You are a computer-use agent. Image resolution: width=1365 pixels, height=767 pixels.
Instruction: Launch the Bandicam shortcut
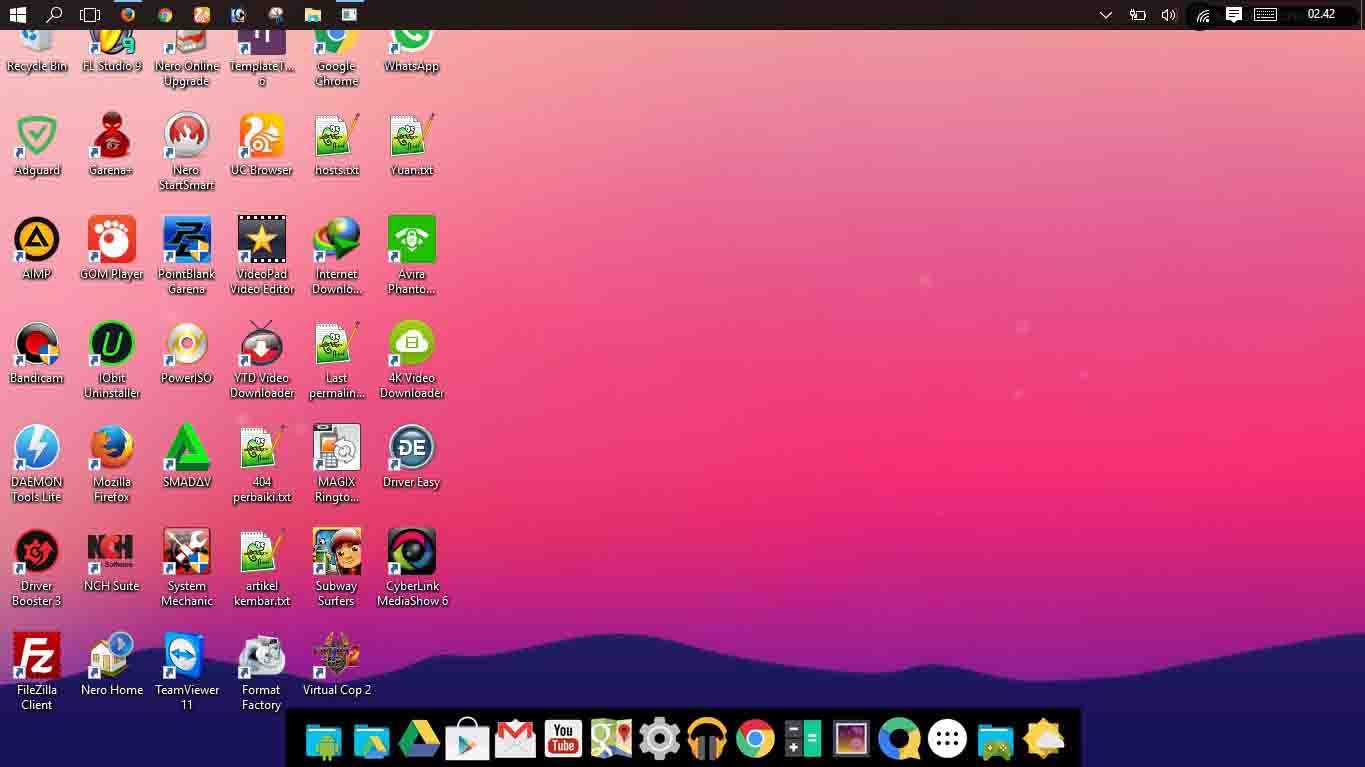(x=37, y=353)
